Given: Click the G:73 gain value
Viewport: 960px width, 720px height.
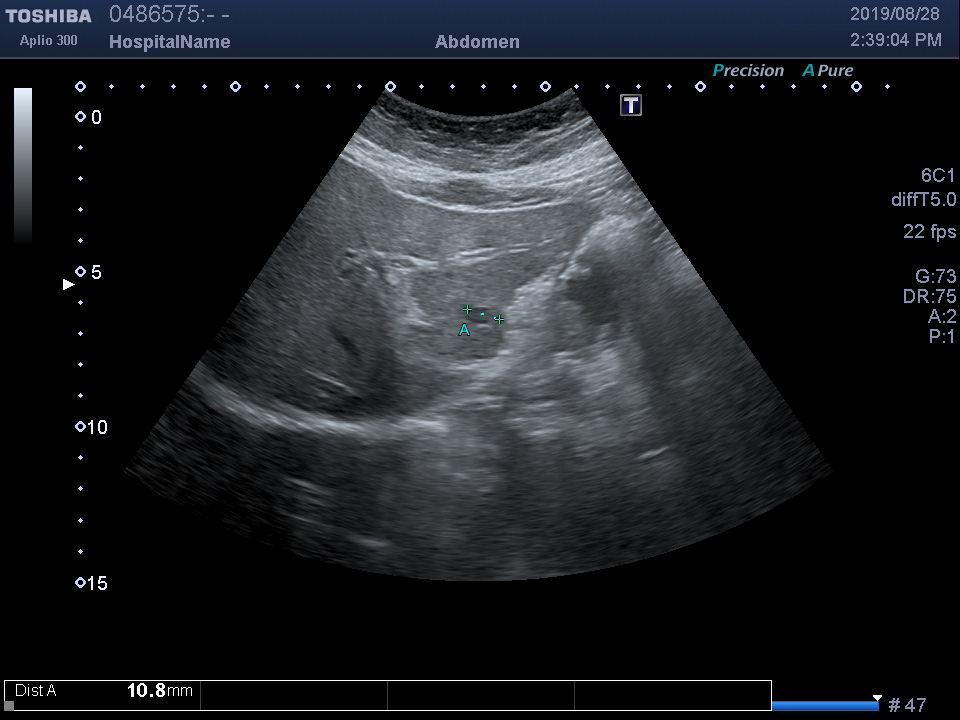Looking at the screenshot, I should click(935, 277).
